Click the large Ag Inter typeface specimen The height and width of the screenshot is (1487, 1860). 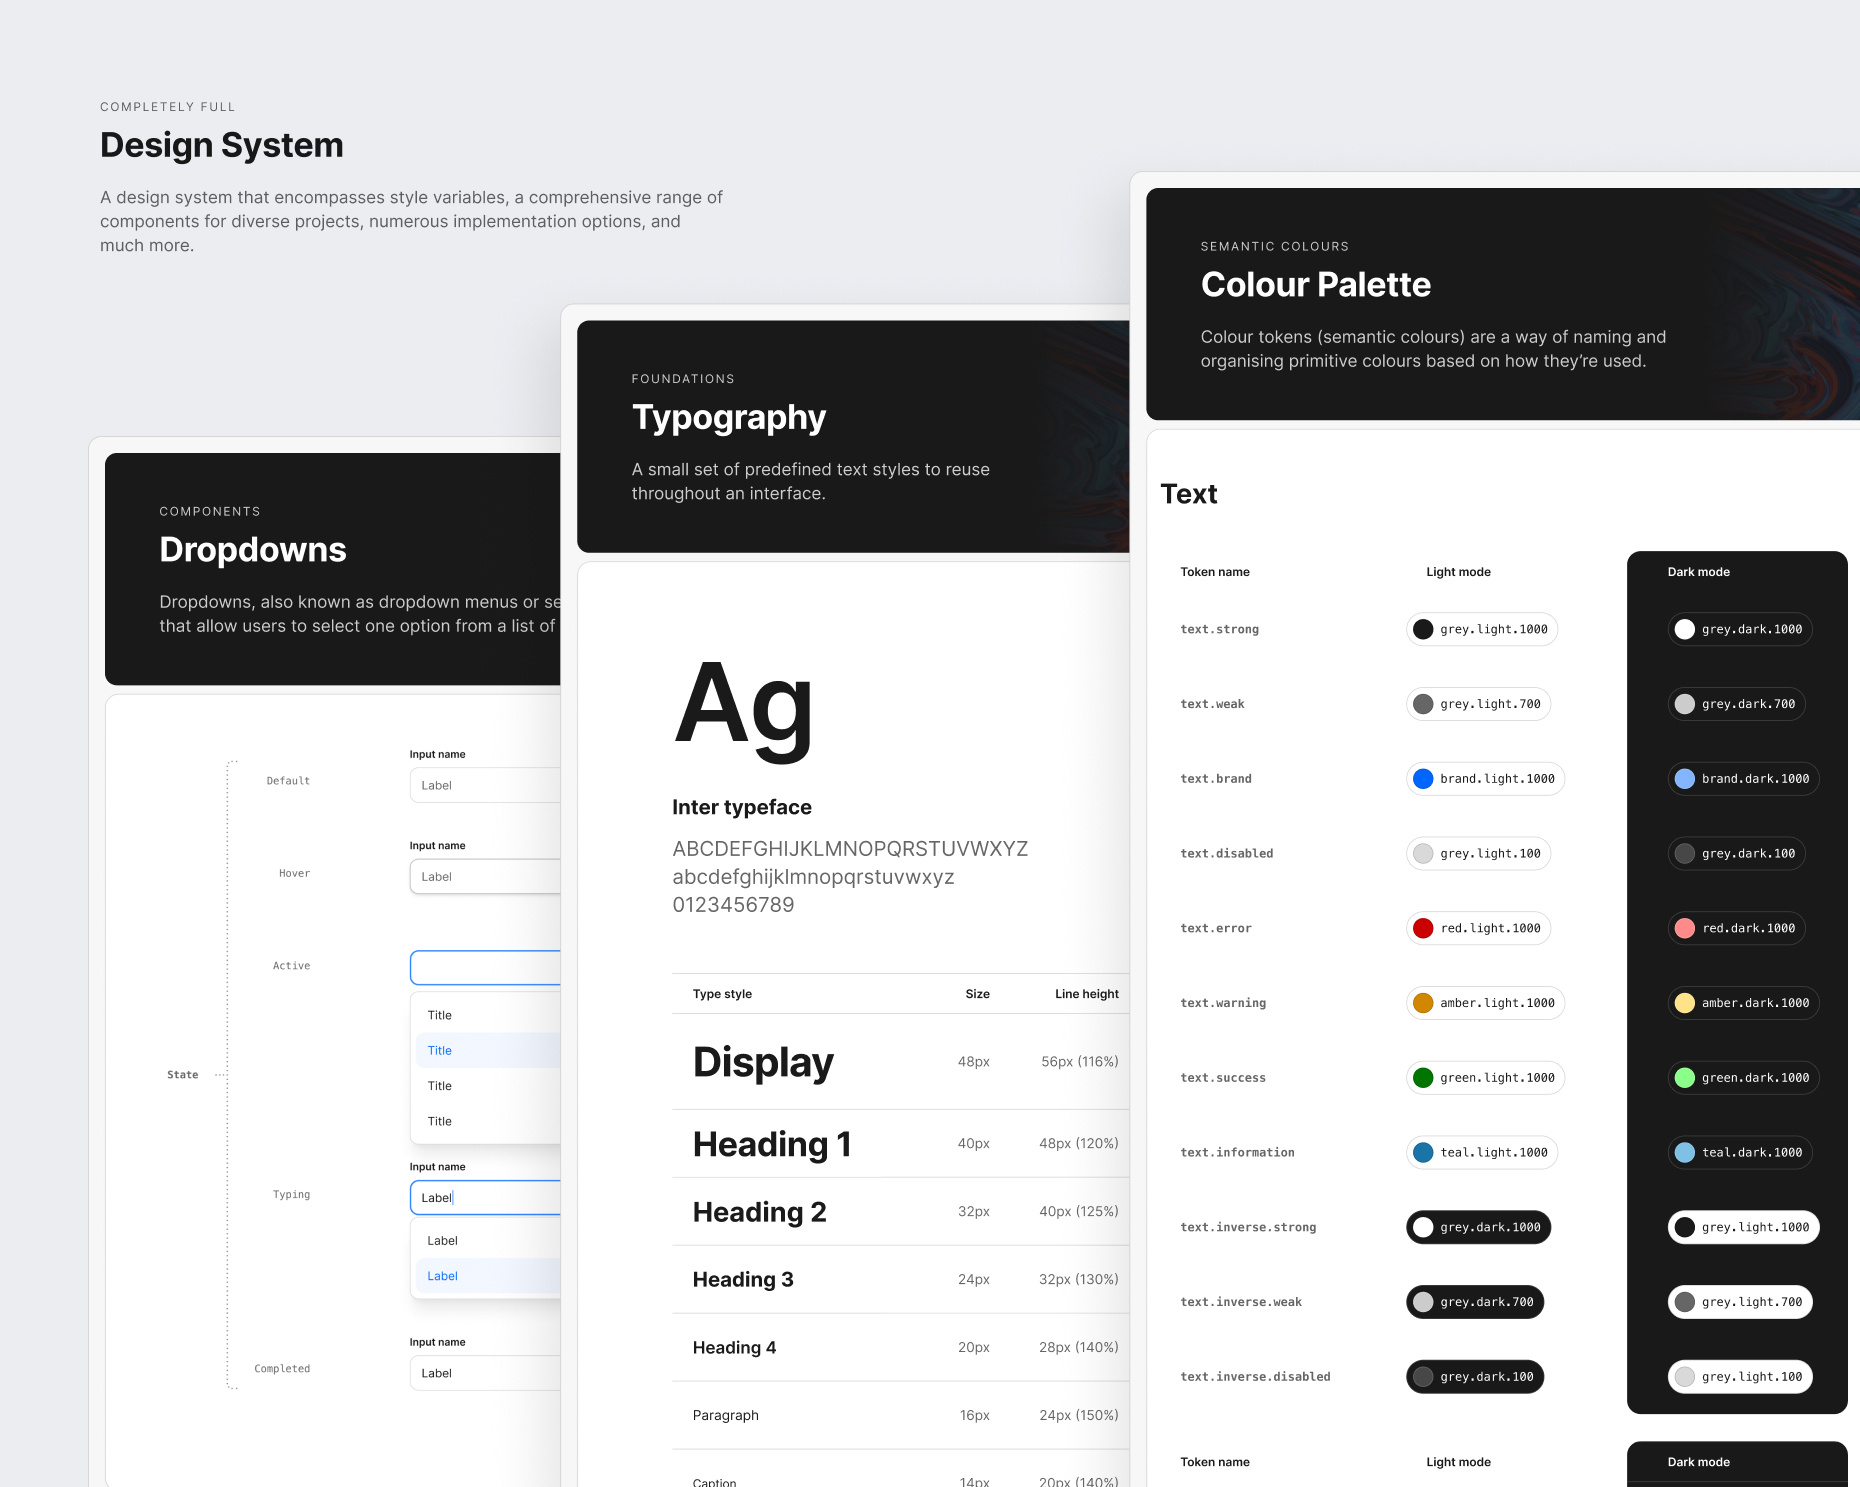click(744, 706)
